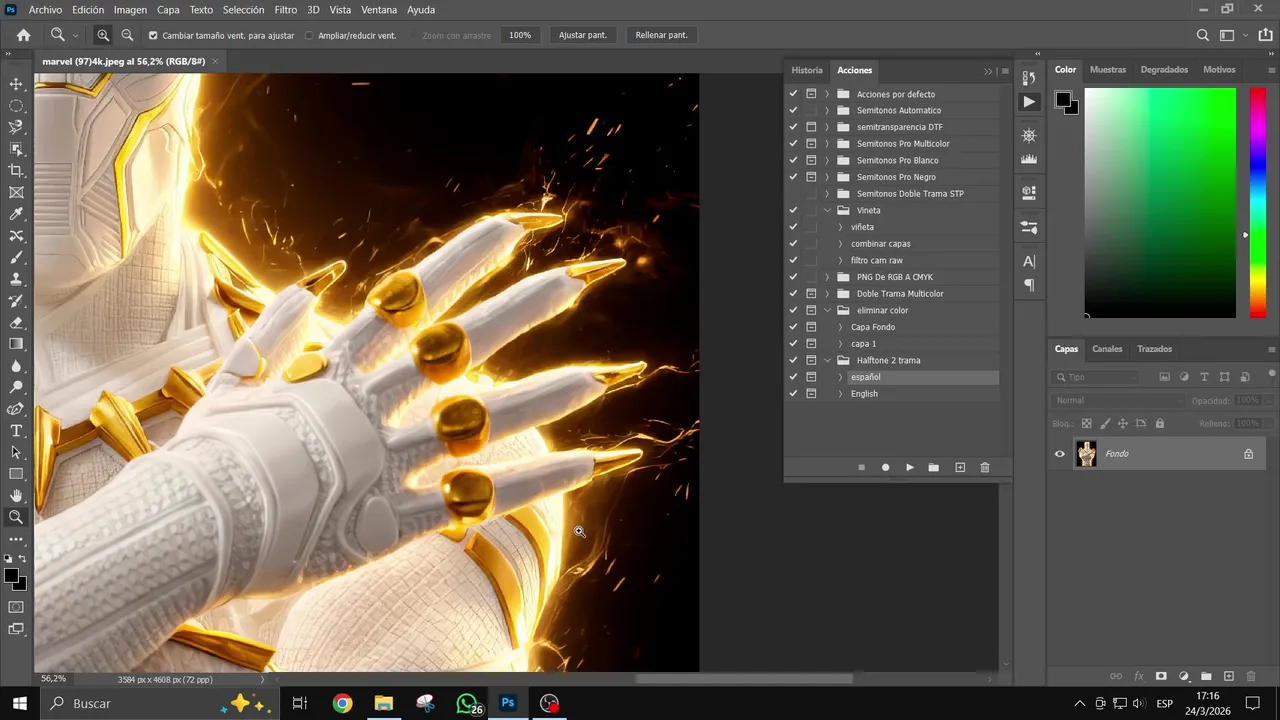The width and height of the screenshot is (1280, 720).
Task: Collapse the Vineta action set
Action: (827, 211)
